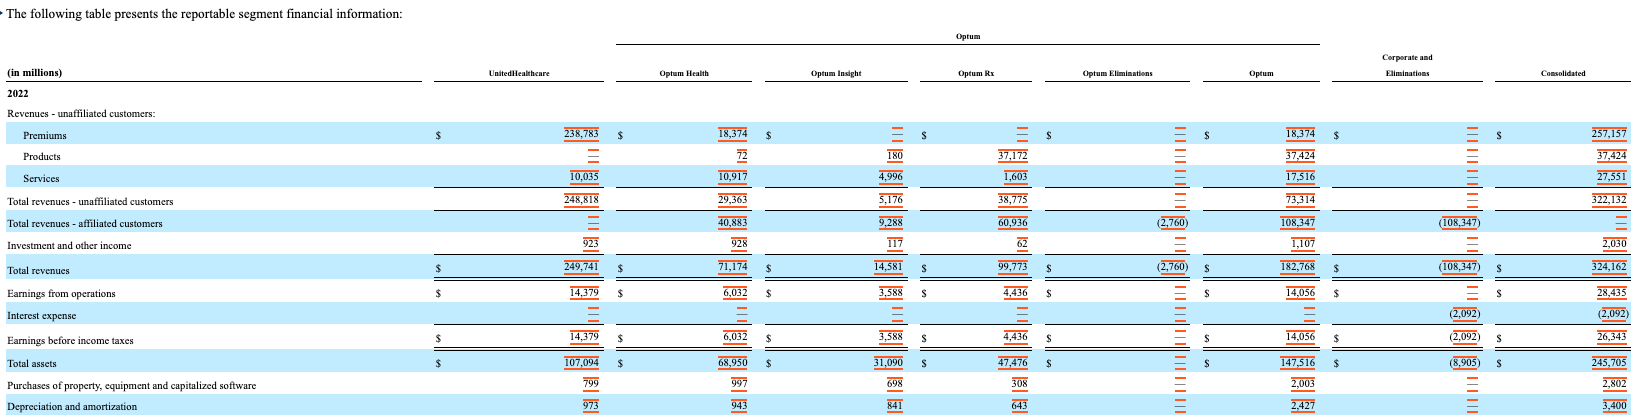The height and width of the screenshot is (420, 1640).
Task: Select the Depreciation and amortization row label
Action: click(72, 407)
